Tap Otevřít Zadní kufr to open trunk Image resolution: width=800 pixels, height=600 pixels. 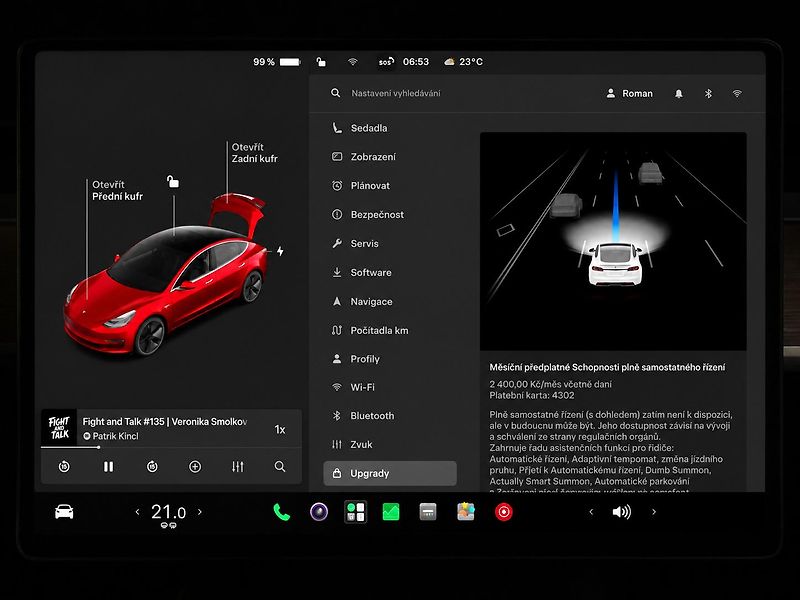click(x=254, y=153)
